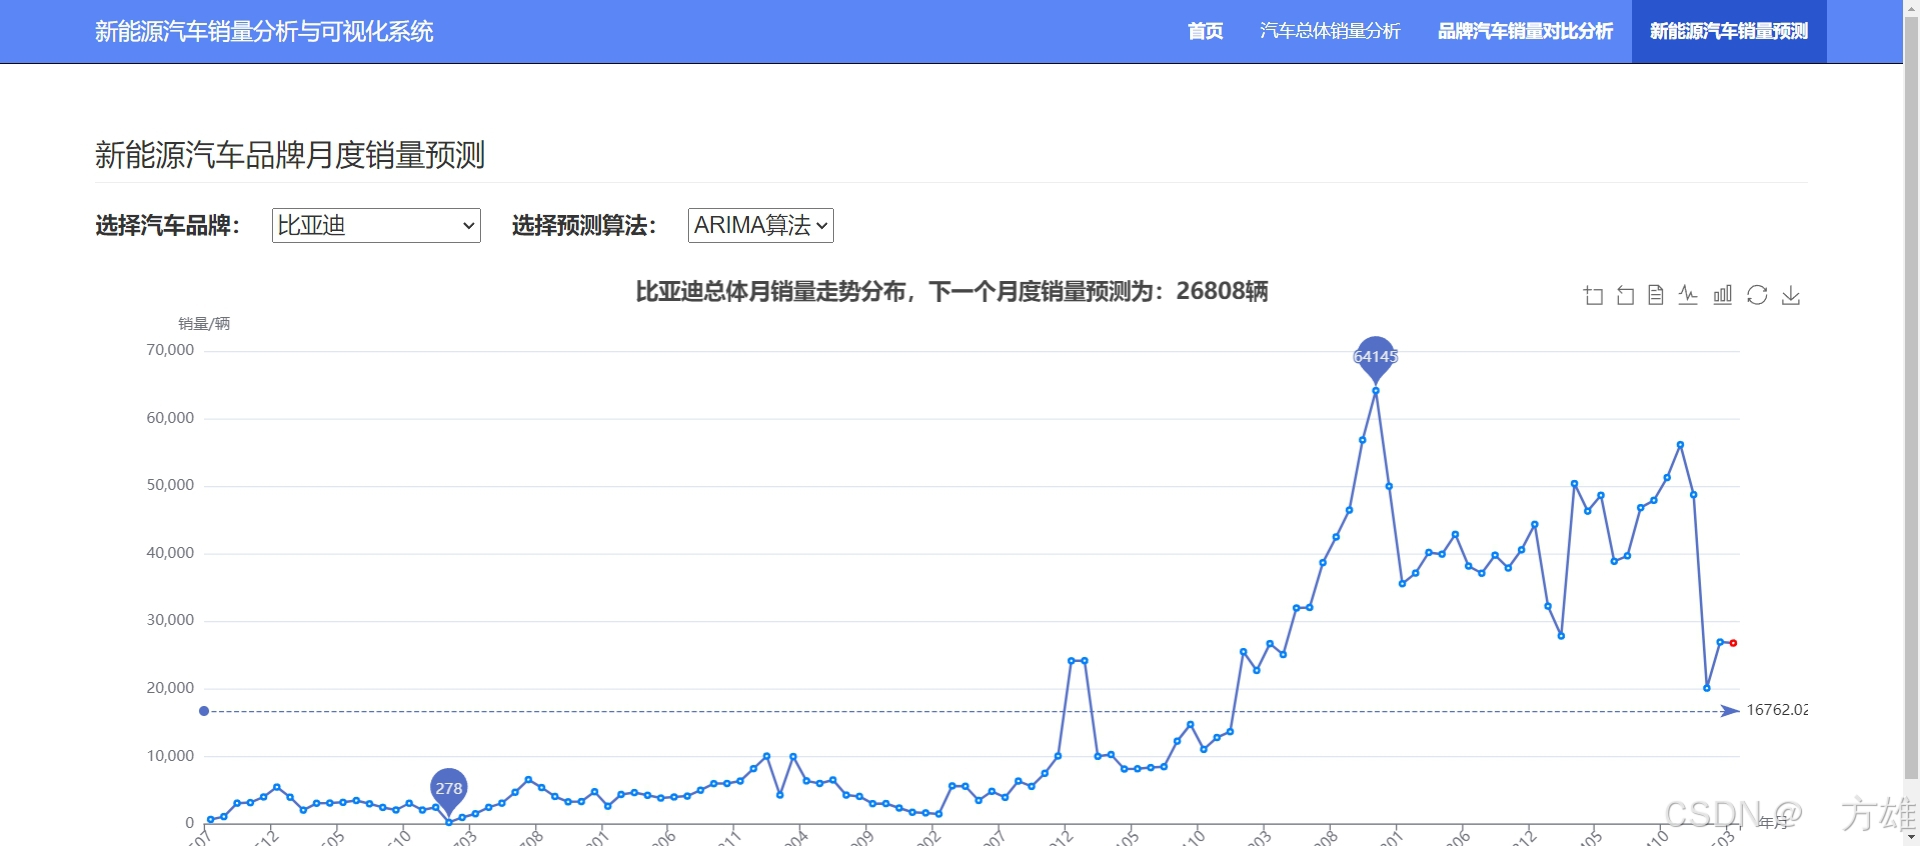Click the average line start dot
Screen dimensions: 1920x846
[x=204, y=711]
